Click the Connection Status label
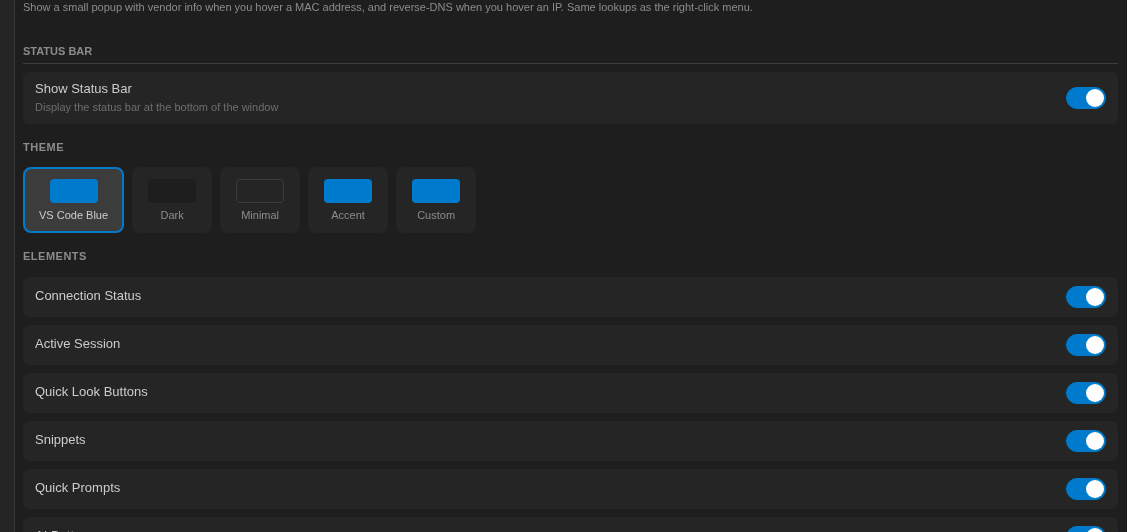The height and width of the screenshot is (532, 1127). [88, 296]
